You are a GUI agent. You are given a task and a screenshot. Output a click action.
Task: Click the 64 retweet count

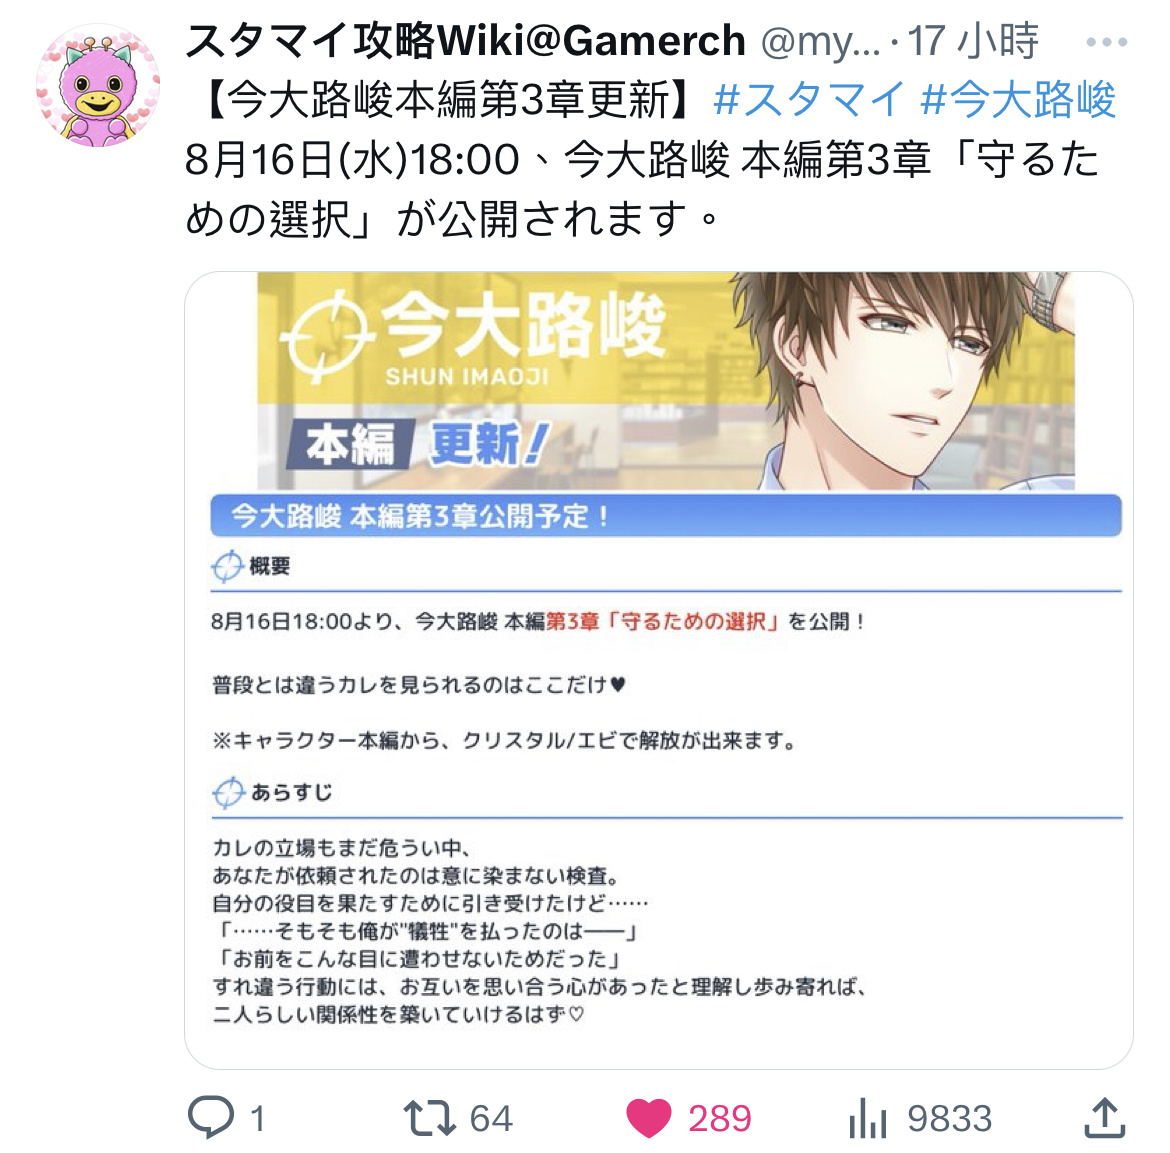coord(491,1119)
